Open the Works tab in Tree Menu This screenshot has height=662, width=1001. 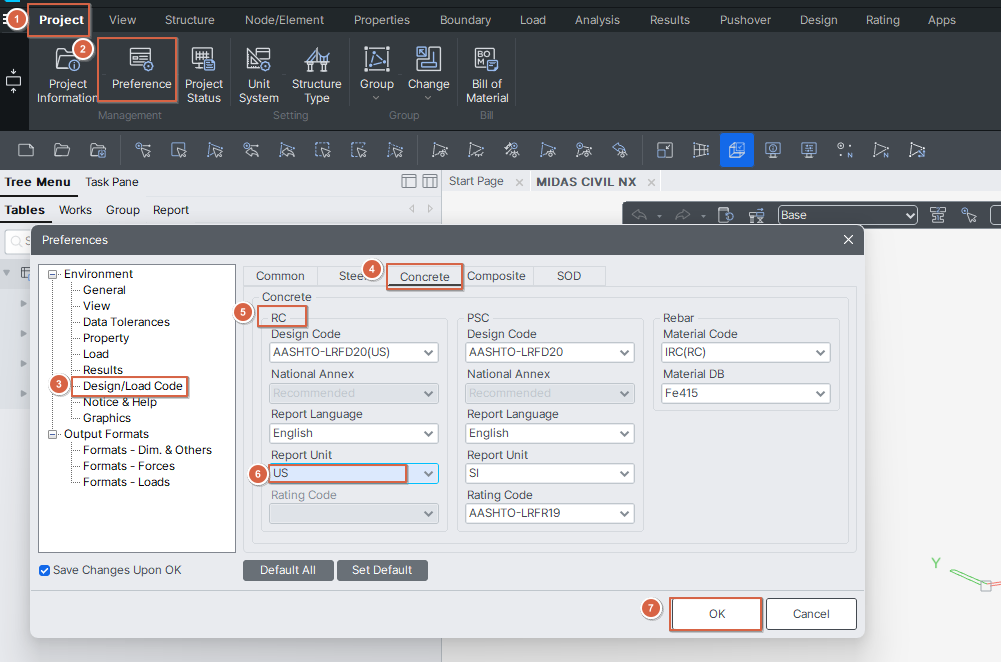coord(75,210)
